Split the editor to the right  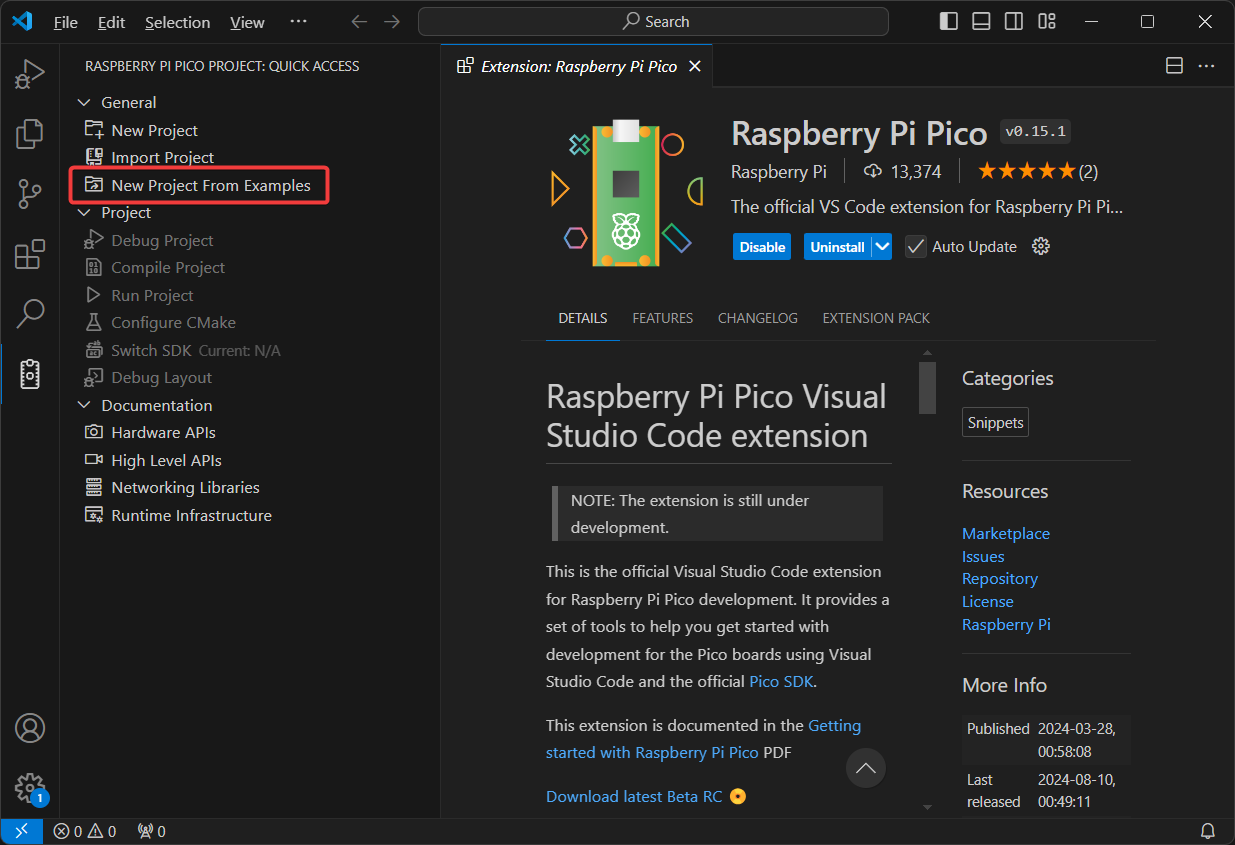pos(1175,66)
